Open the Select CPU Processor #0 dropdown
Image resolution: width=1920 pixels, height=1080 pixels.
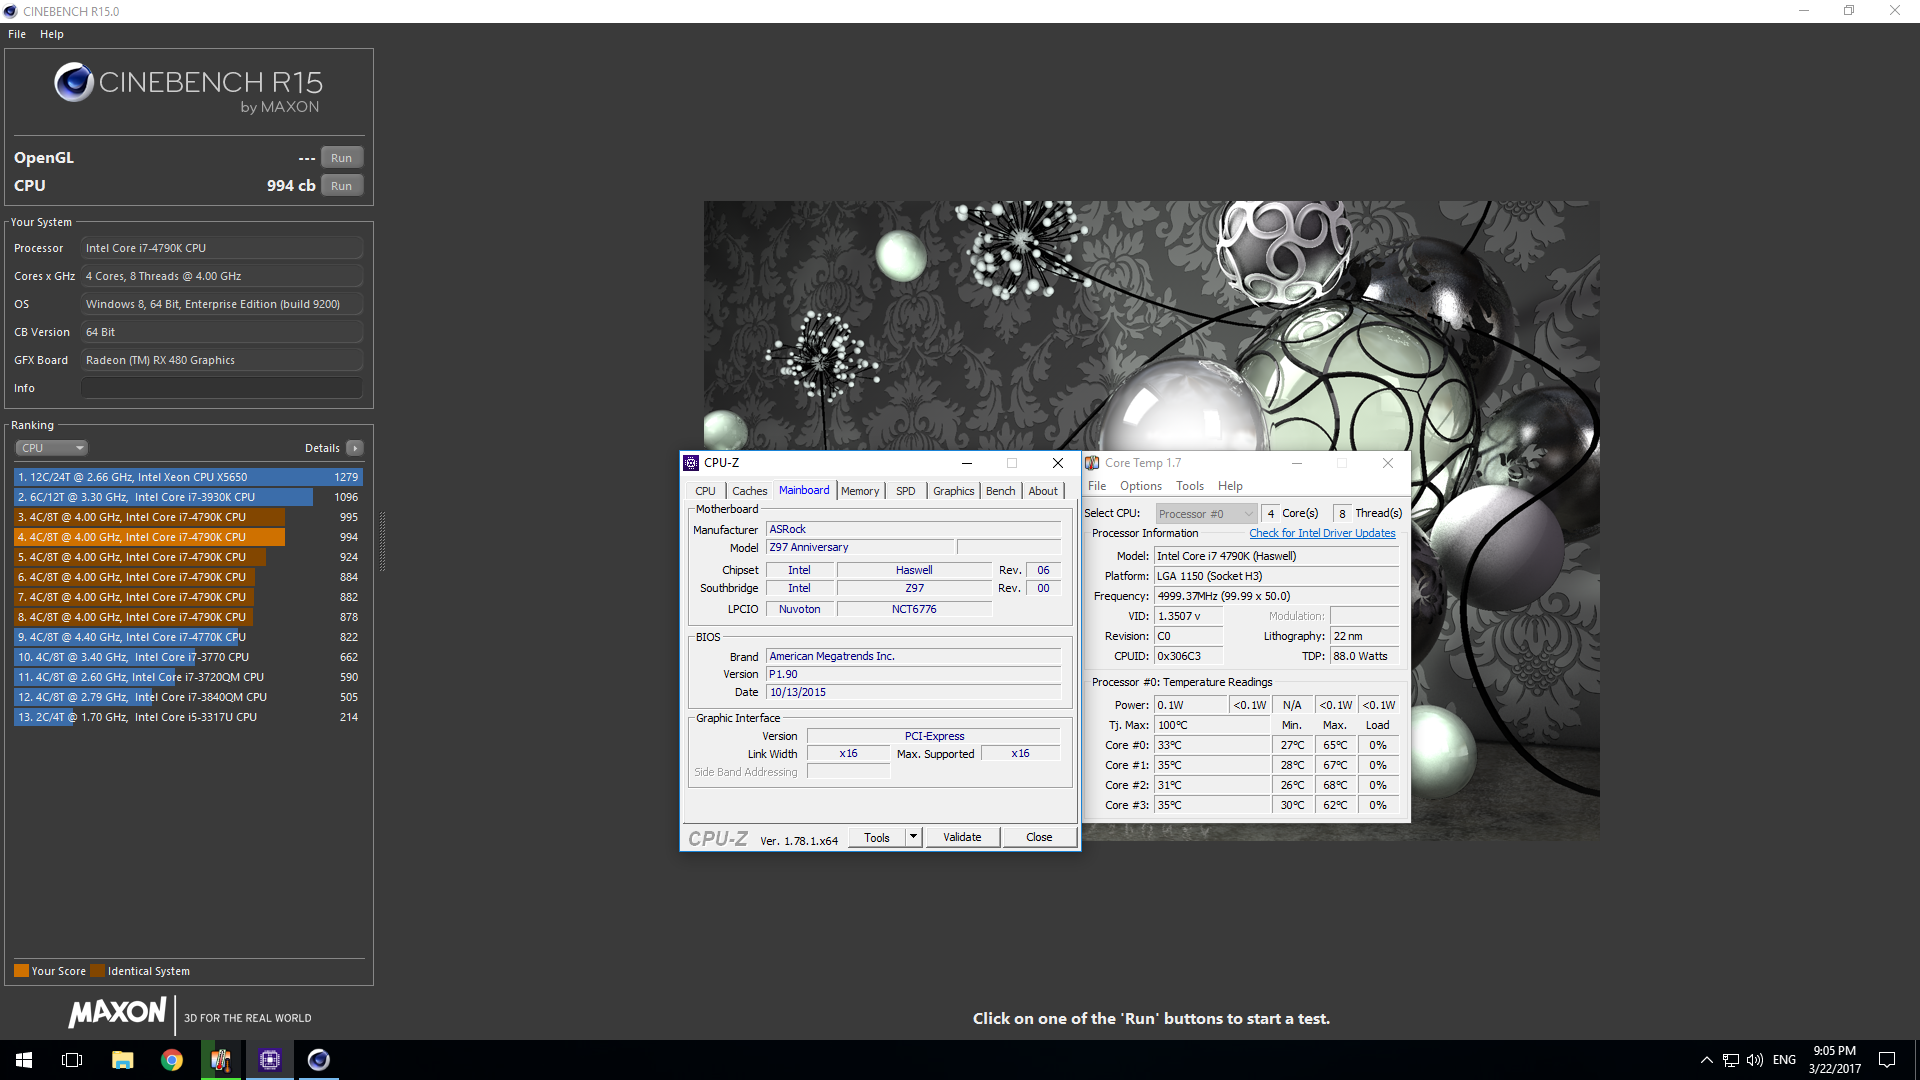click(1206, 514)
